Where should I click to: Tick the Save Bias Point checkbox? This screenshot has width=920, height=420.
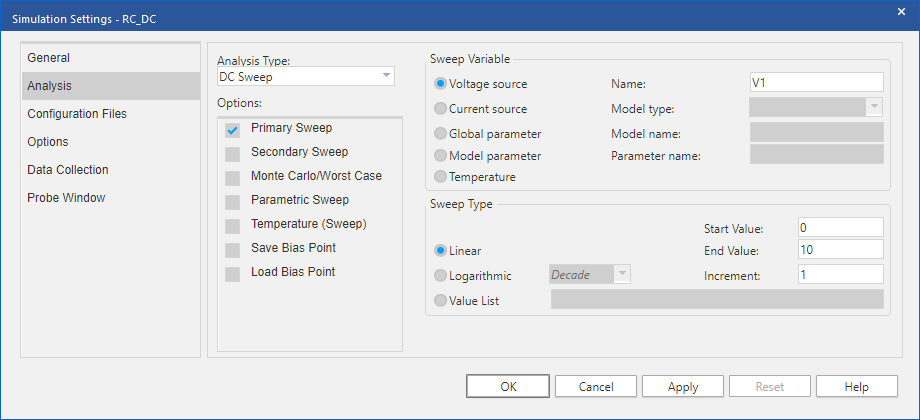click(233, 250)
